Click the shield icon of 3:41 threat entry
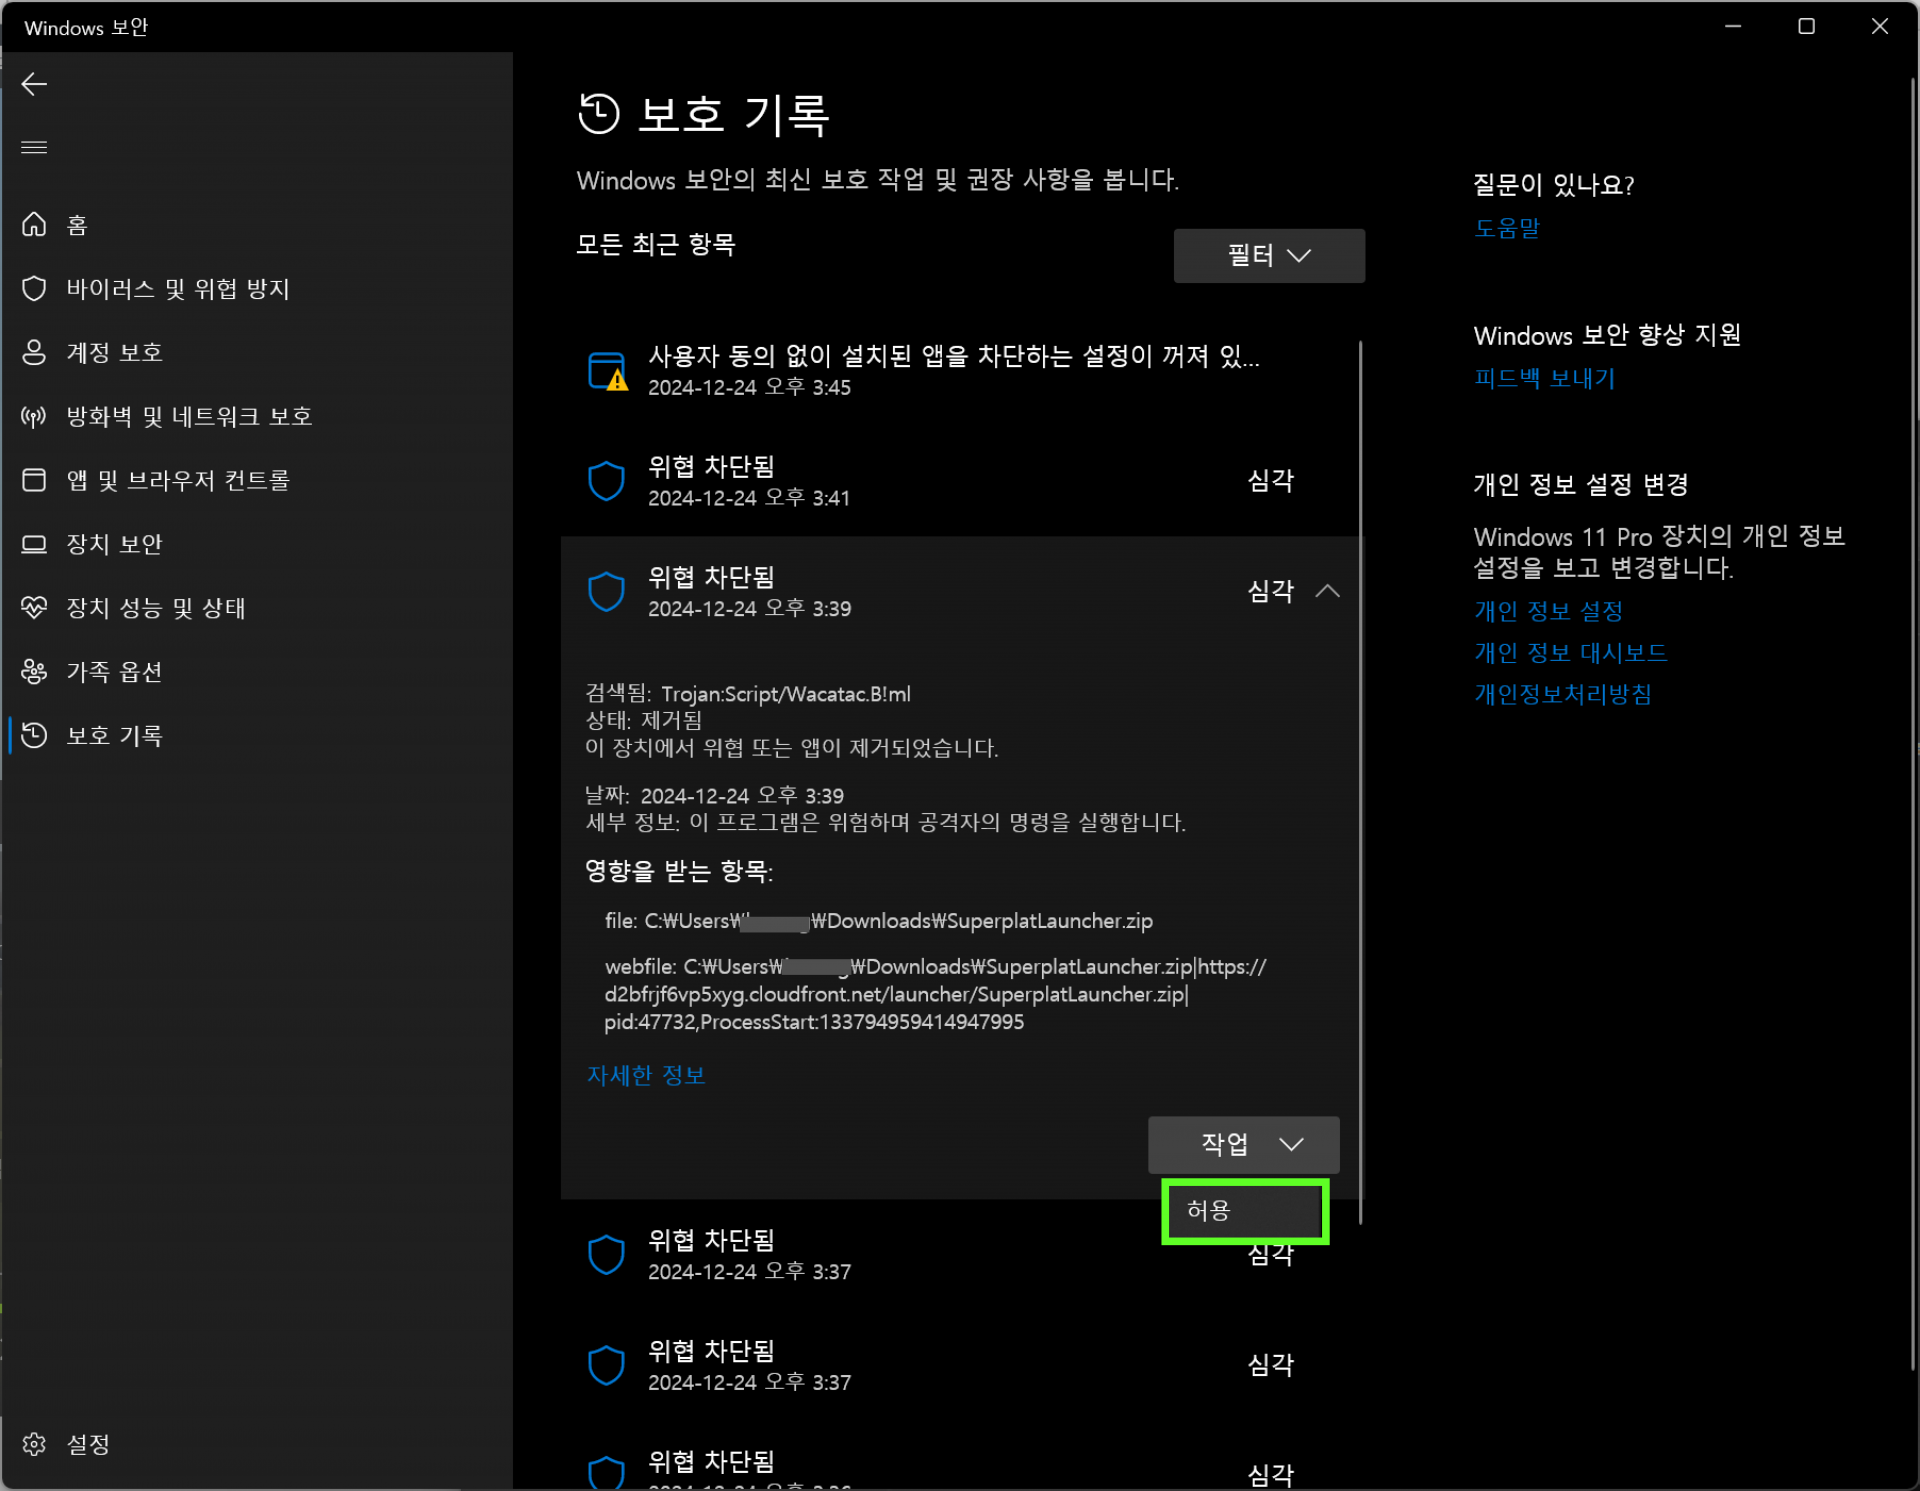1920x1491 pixels. click(x=606, y=481)
